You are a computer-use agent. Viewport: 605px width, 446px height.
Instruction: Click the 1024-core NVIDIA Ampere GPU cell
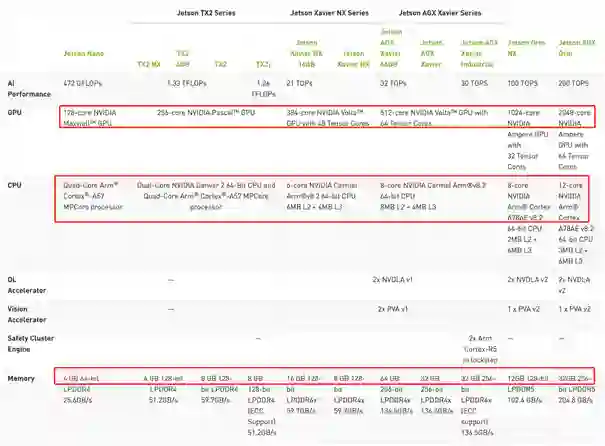tap(528, 140)
